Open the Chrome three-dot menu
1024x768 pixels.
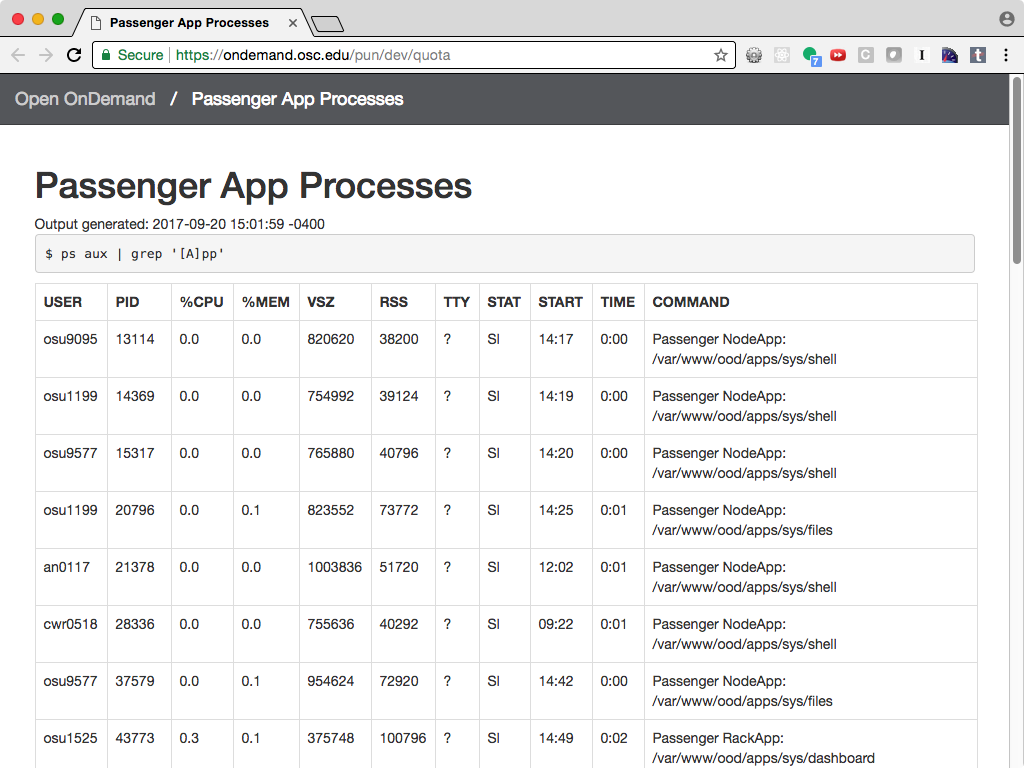1005,56
